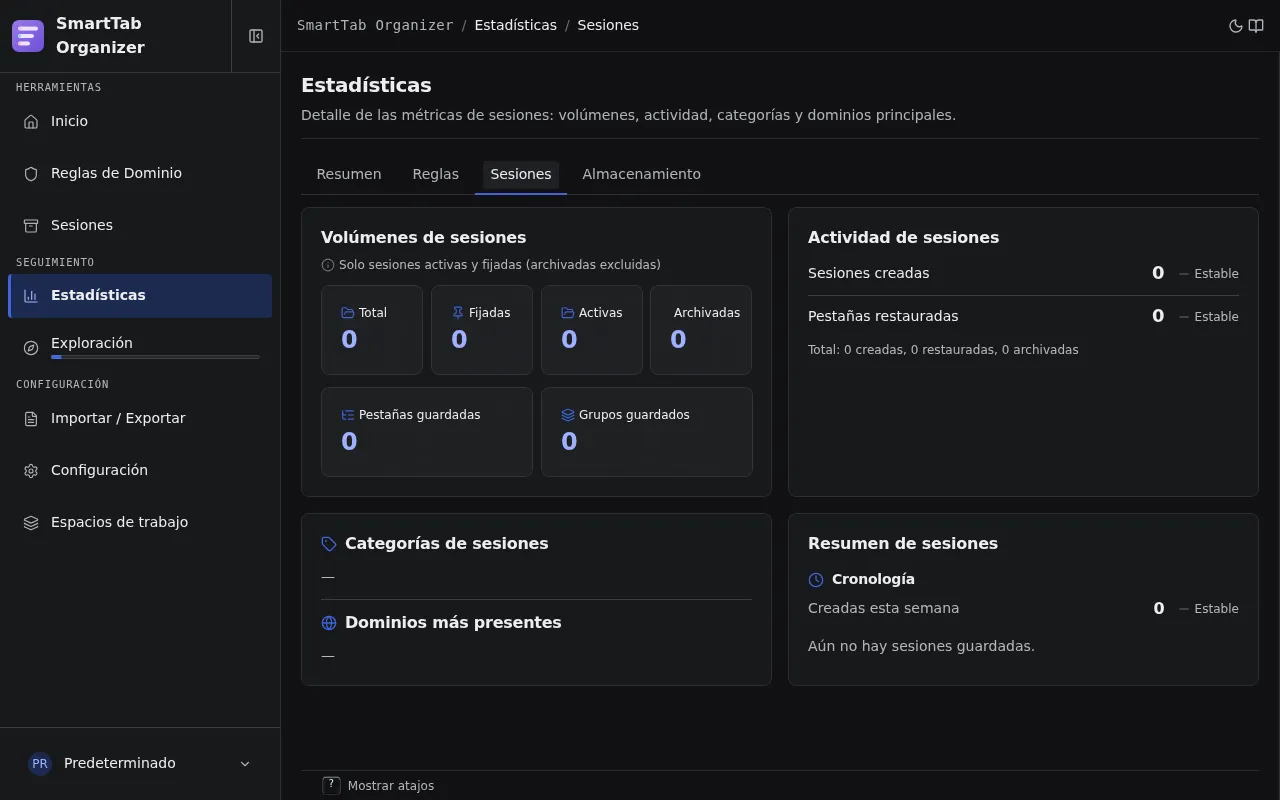Click the Inicio home icon

[x=31, y=121]
